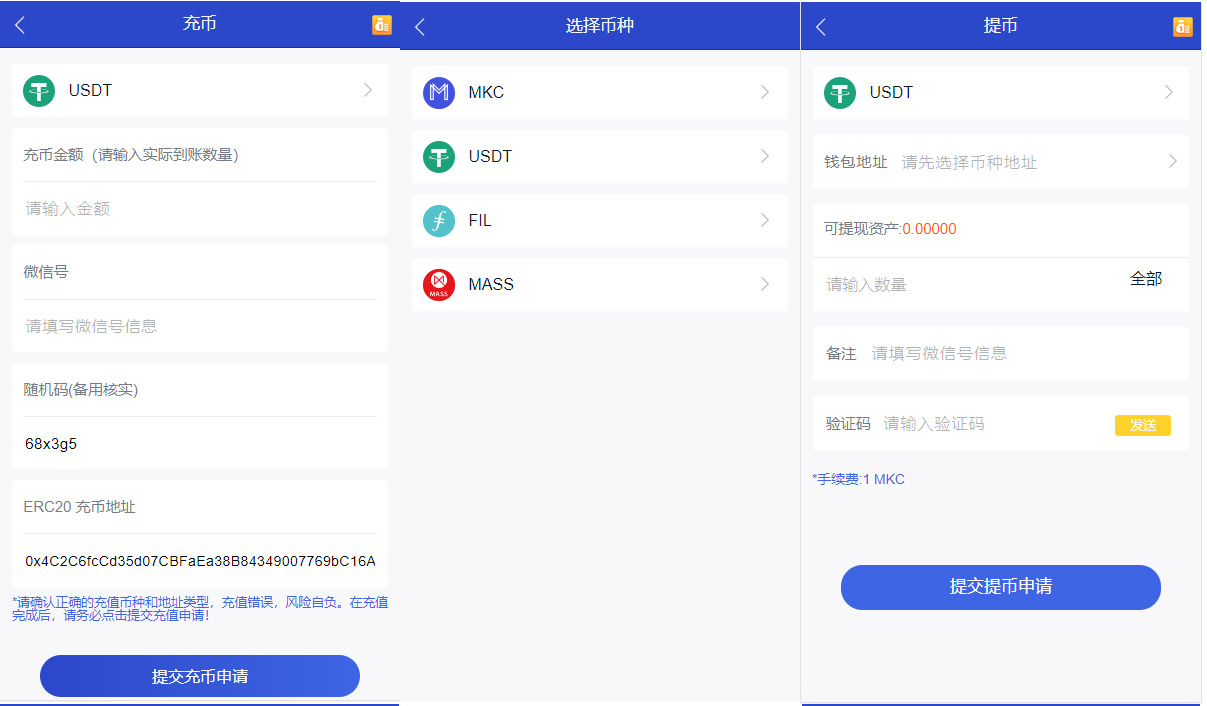This screenshot has width=1207, height=706.
Task: Click yellow 发送 verification code button
Action: (1142, 425)
